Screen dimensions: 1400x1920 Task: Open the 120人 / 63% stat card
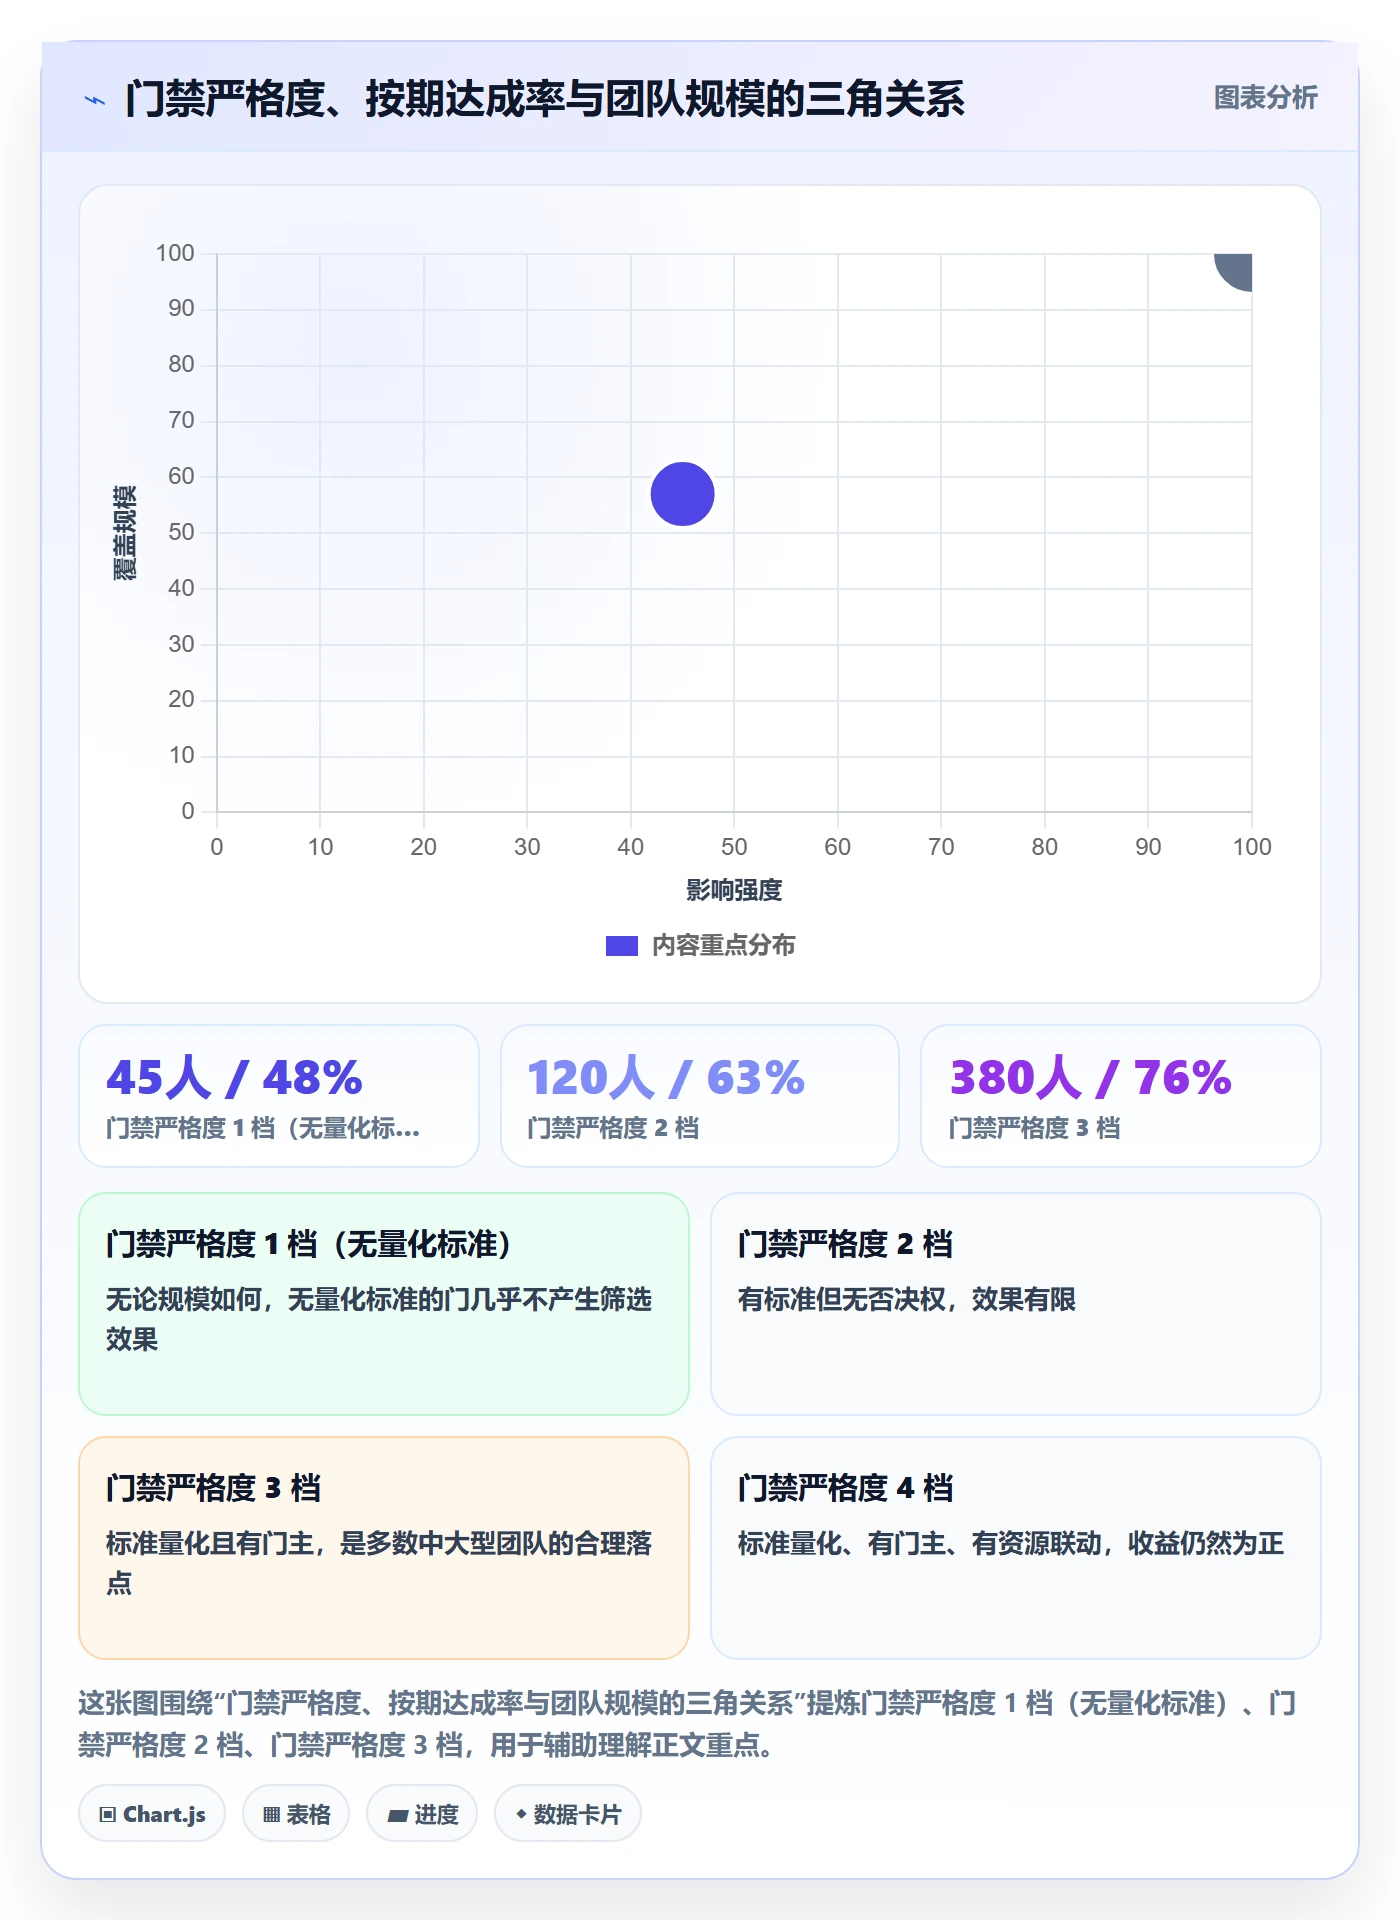coord(700,1096)
